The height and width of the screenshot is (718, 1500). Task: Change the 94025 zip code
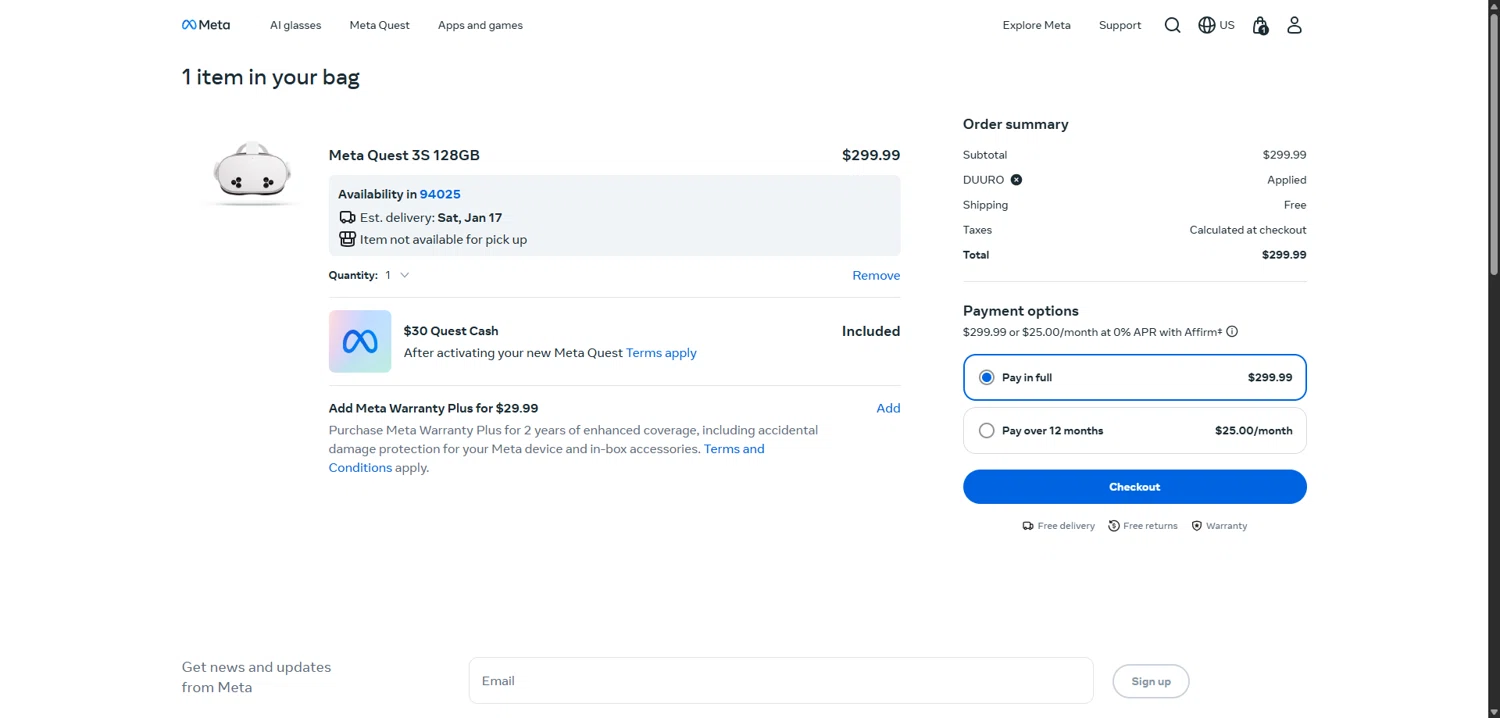(x=440, y=194)
